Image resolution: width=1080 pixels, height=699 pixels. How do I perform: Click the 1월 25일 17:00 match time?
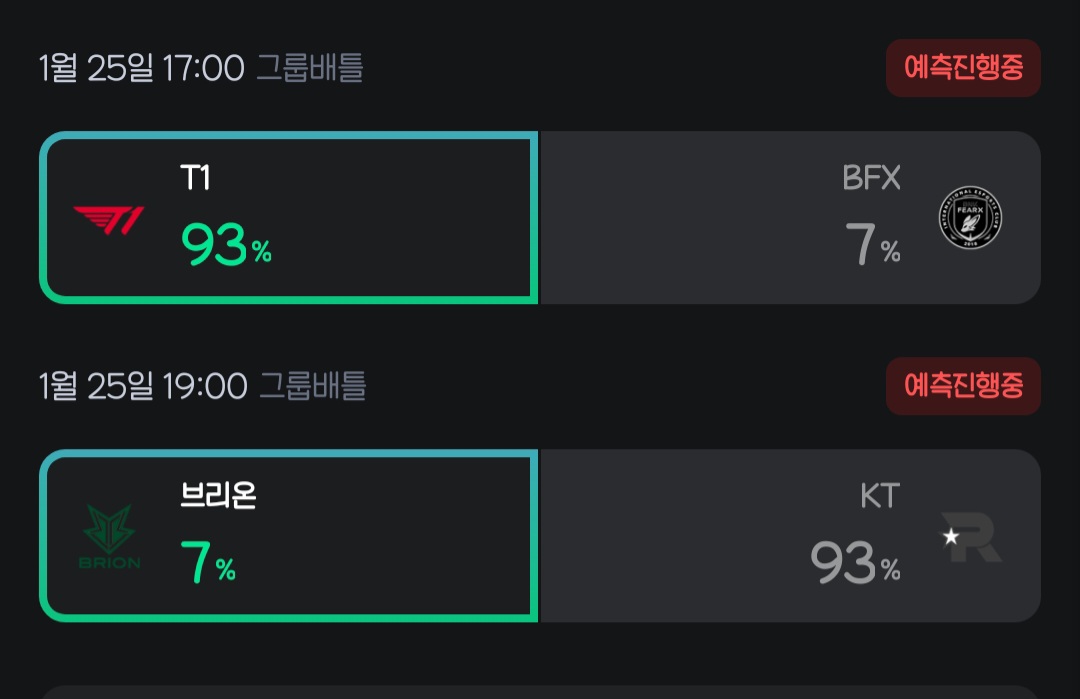pyautogui.click(x=141, y=68)
